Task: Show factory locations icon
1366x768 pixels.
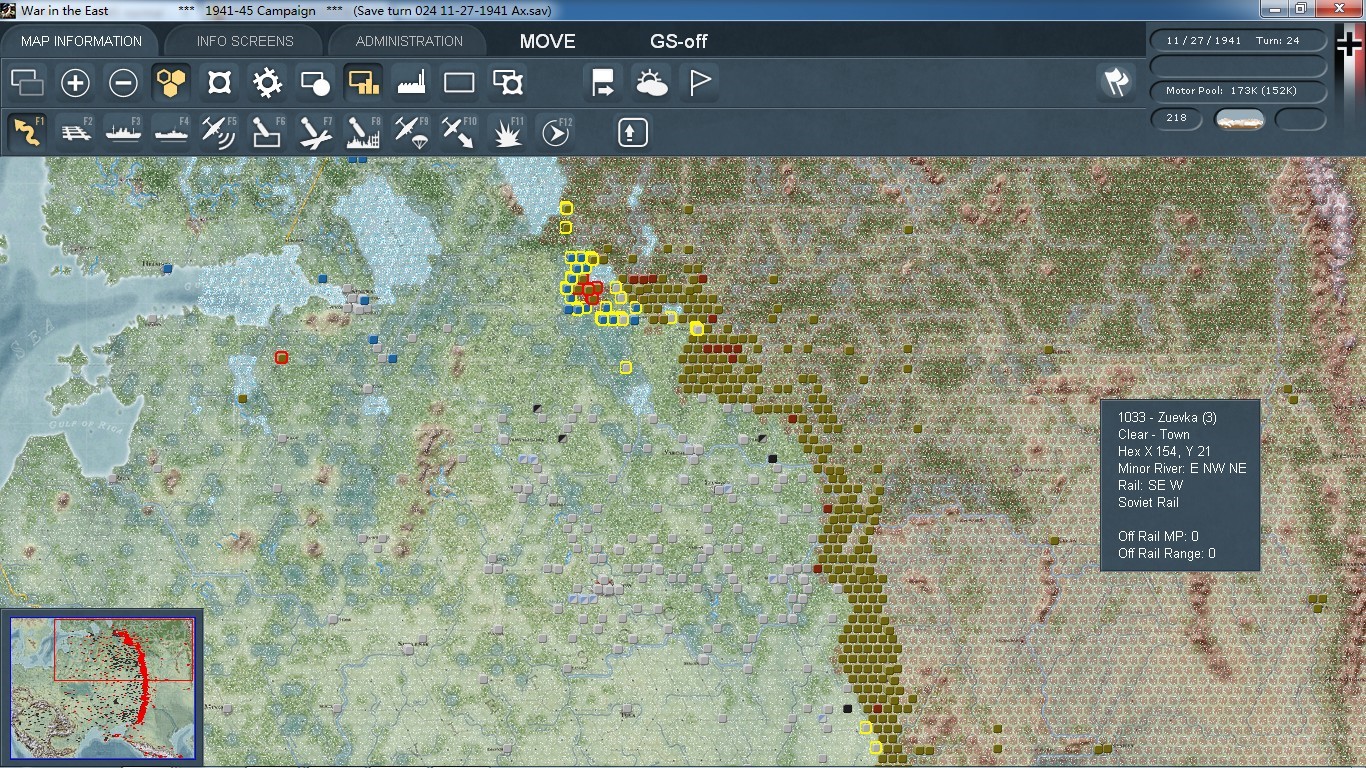Action: pos(411,83)
